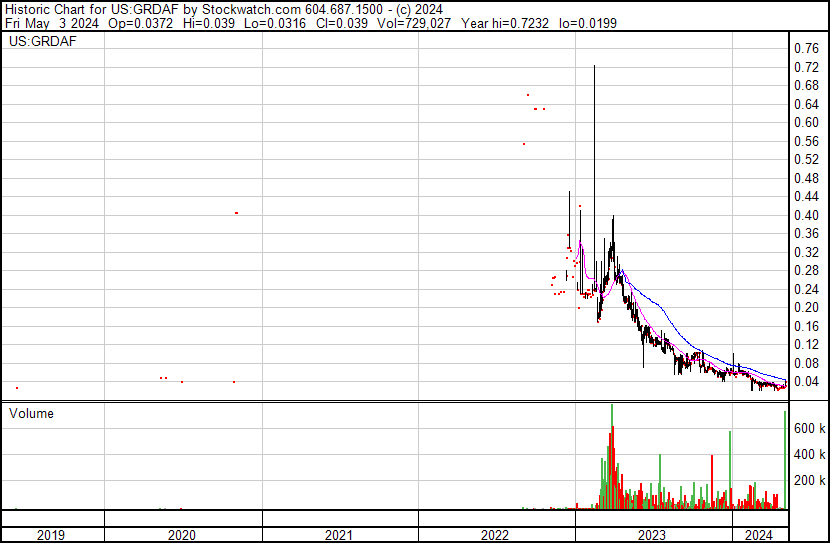Click the 0.76 price axis label

[805, 48]
